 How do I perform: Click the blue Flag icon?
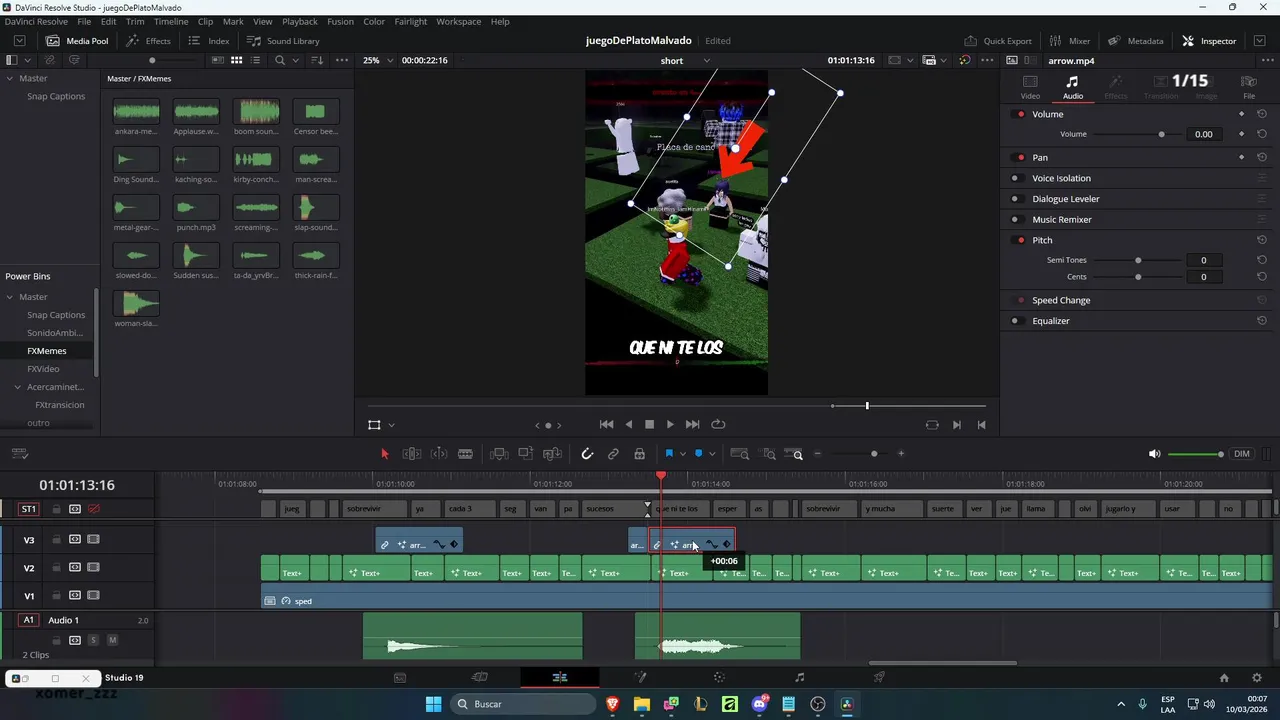[x=669, y=454]
